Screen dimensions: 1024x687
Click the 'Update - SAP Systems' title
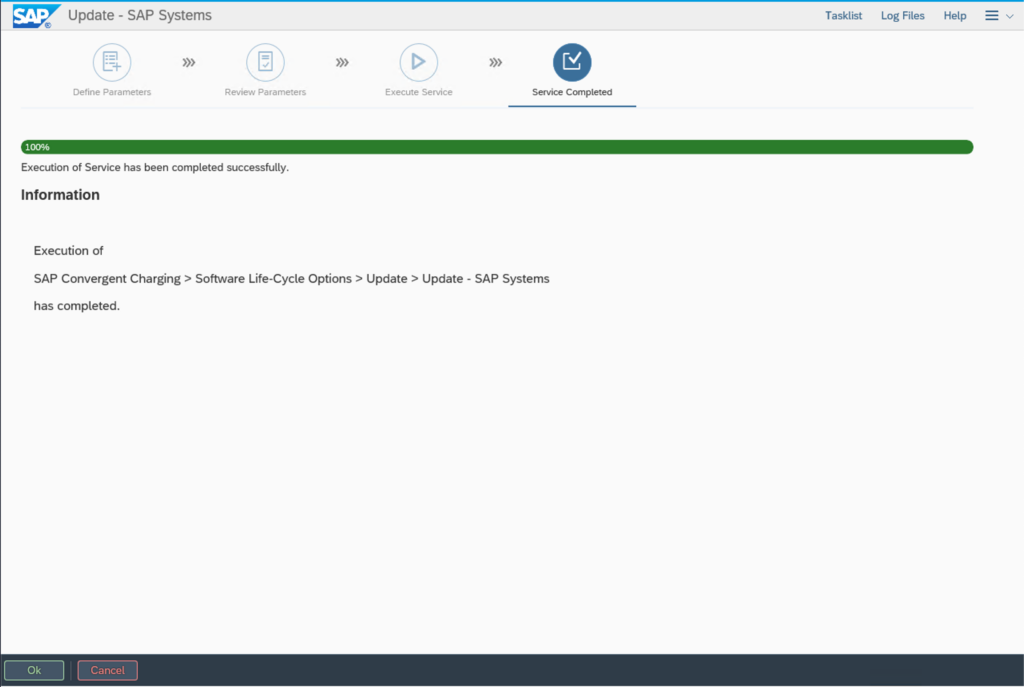(x=140, y=15)
